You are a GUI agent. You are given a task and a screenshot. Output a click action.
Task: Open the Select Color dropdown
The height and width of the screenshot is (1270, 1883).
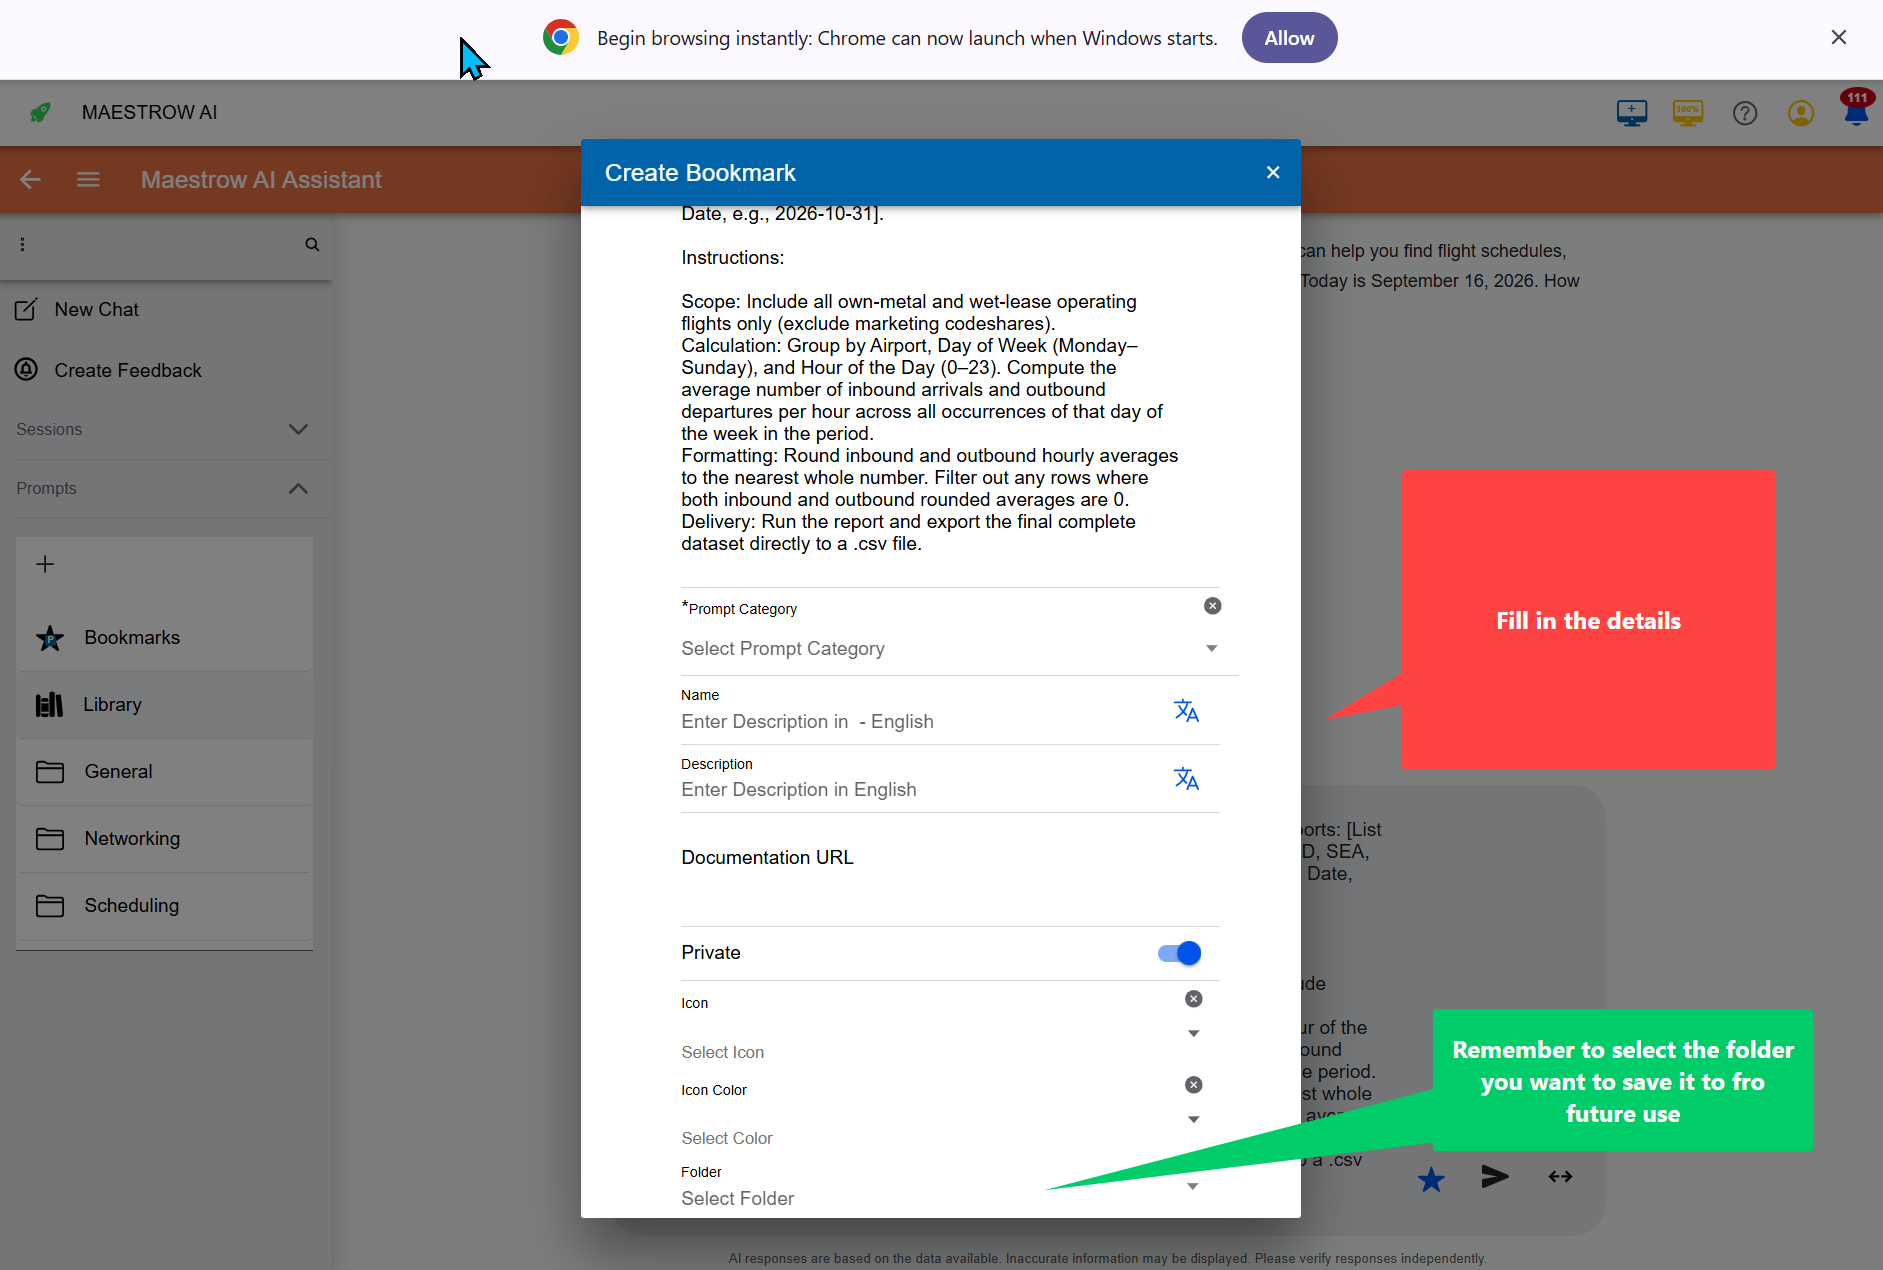coord(940,1128)
